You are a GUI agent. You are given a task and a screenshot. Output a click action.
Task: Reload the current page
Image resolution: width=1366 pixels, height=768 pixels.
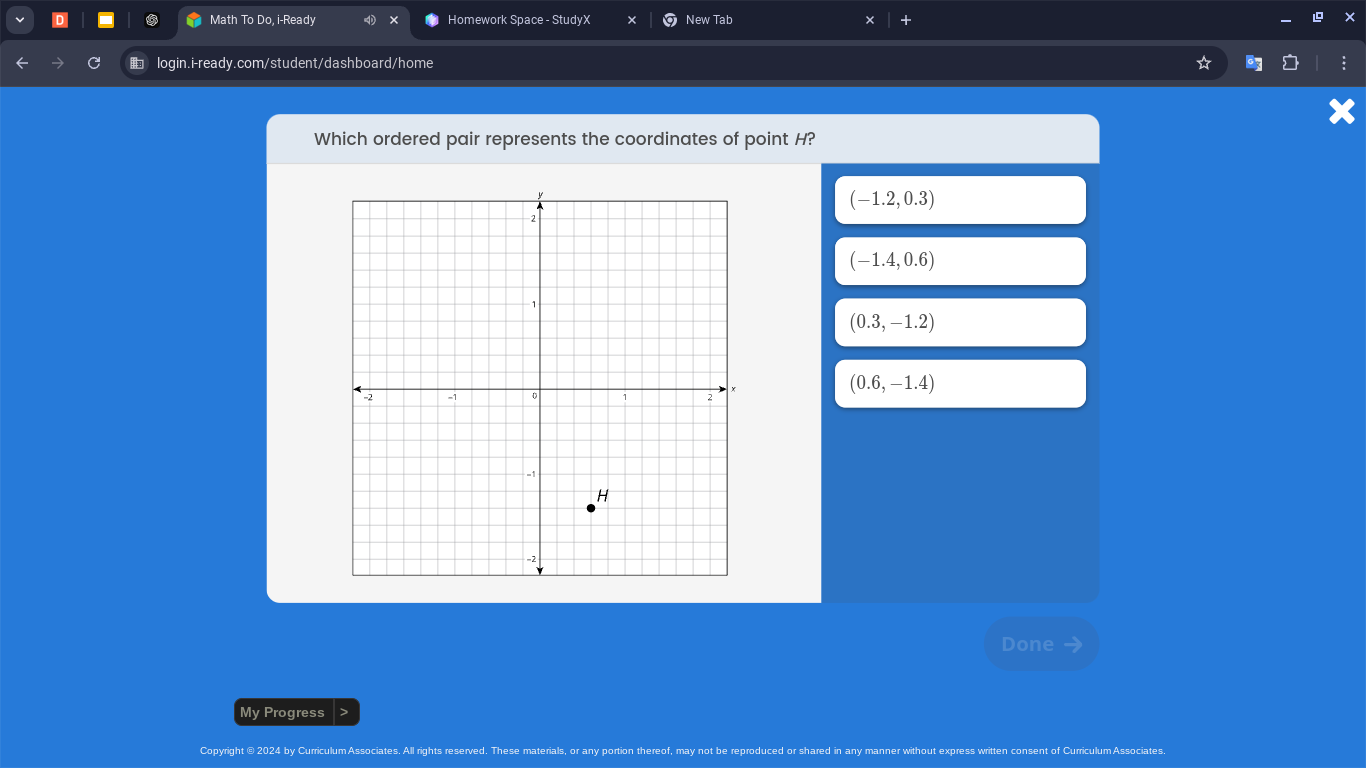coord(94,63)
